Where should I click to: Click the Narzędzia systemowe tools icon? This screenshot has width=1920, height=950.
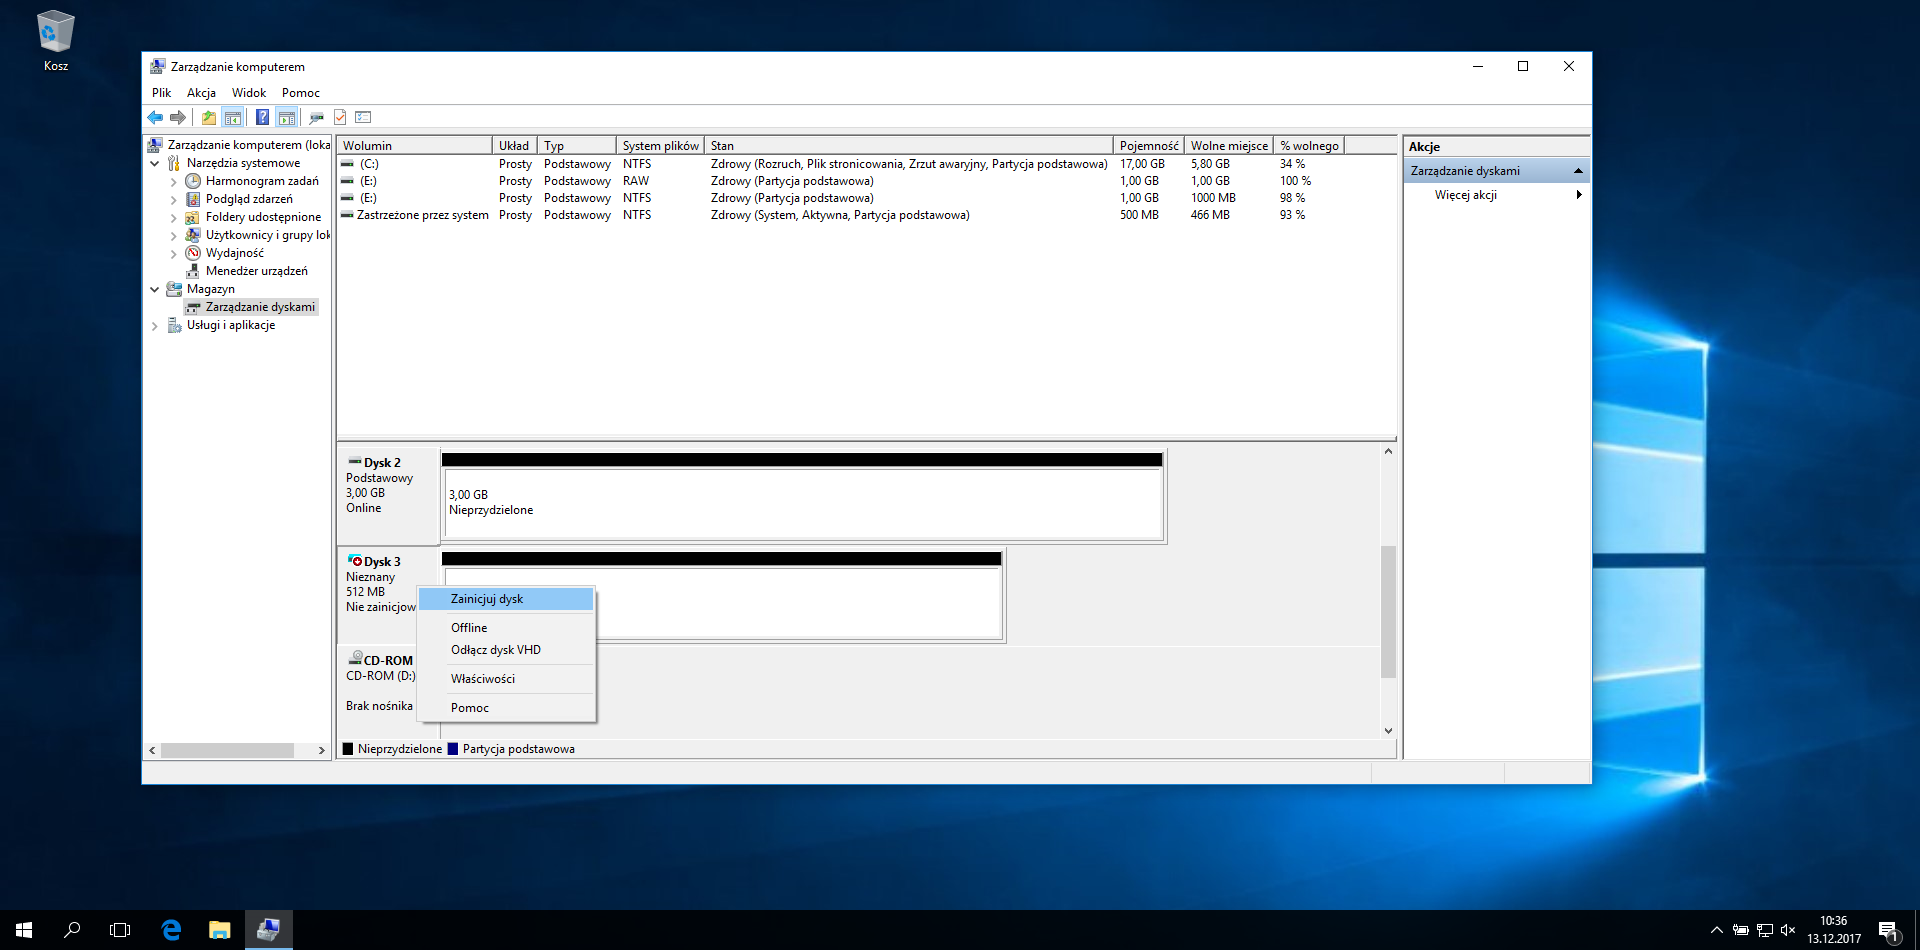pyautogui.click(x=174, y=163)
